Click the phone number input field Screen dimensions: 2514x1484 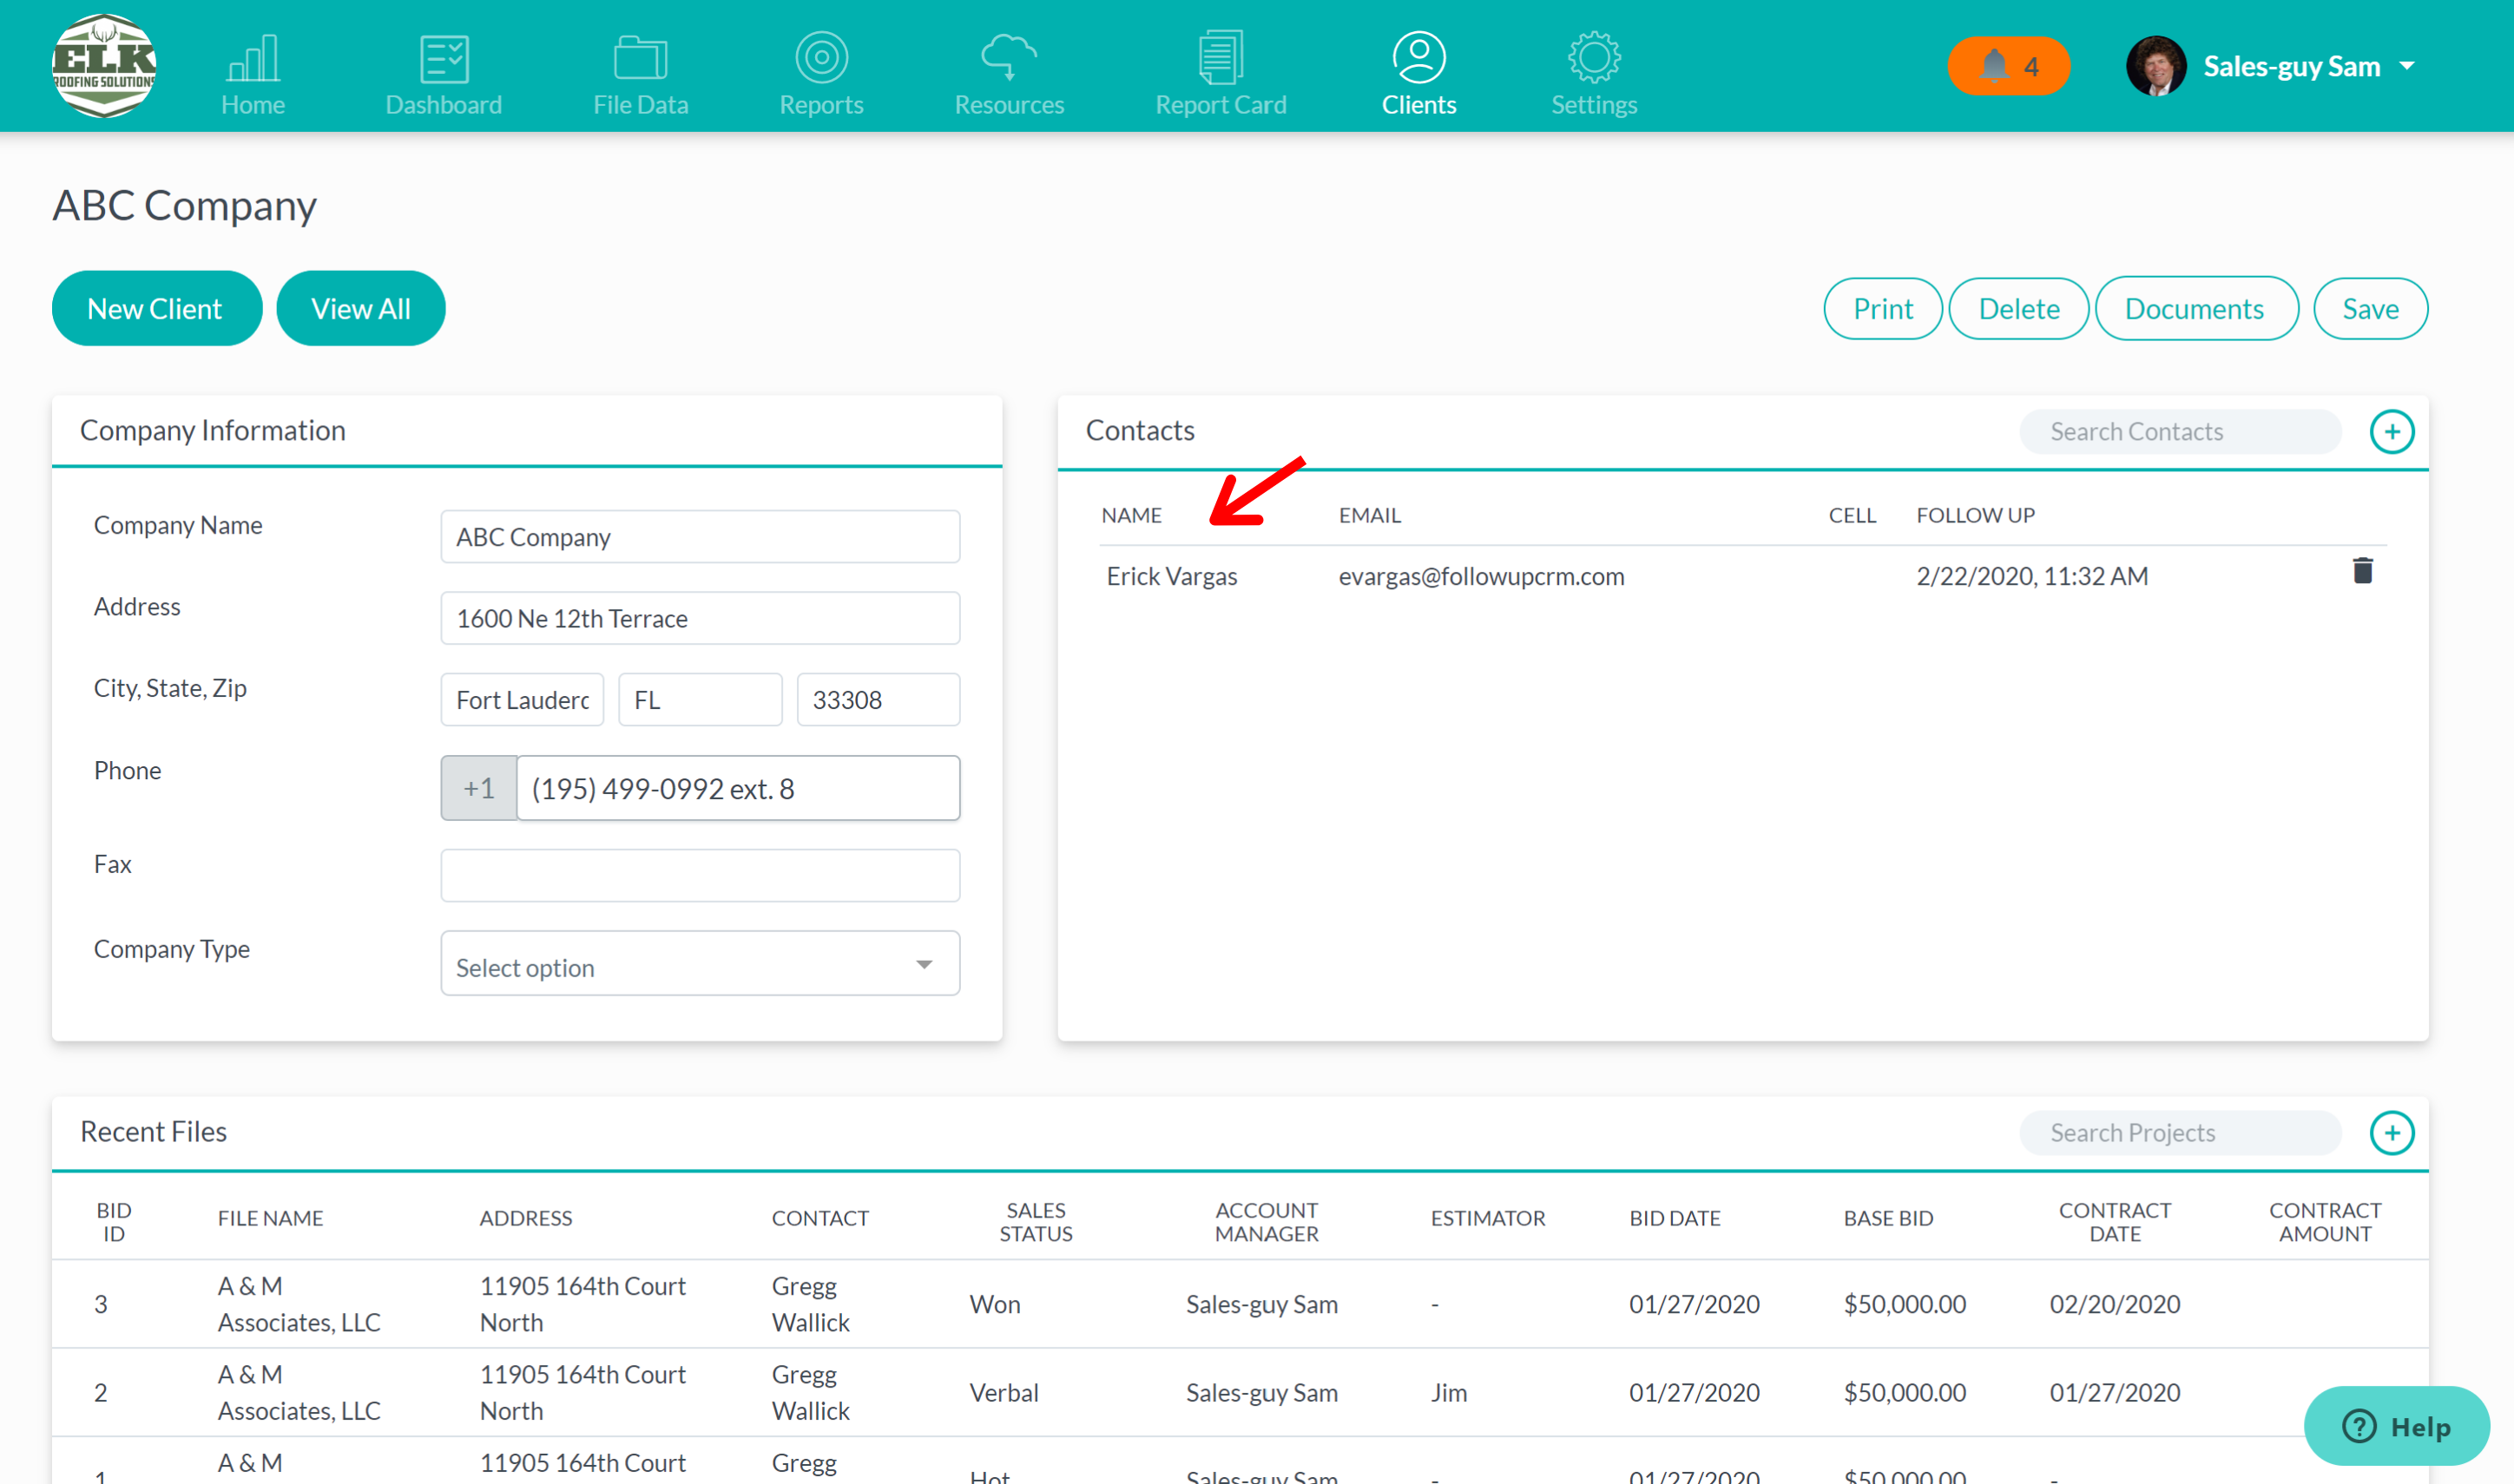pos(738,788)
